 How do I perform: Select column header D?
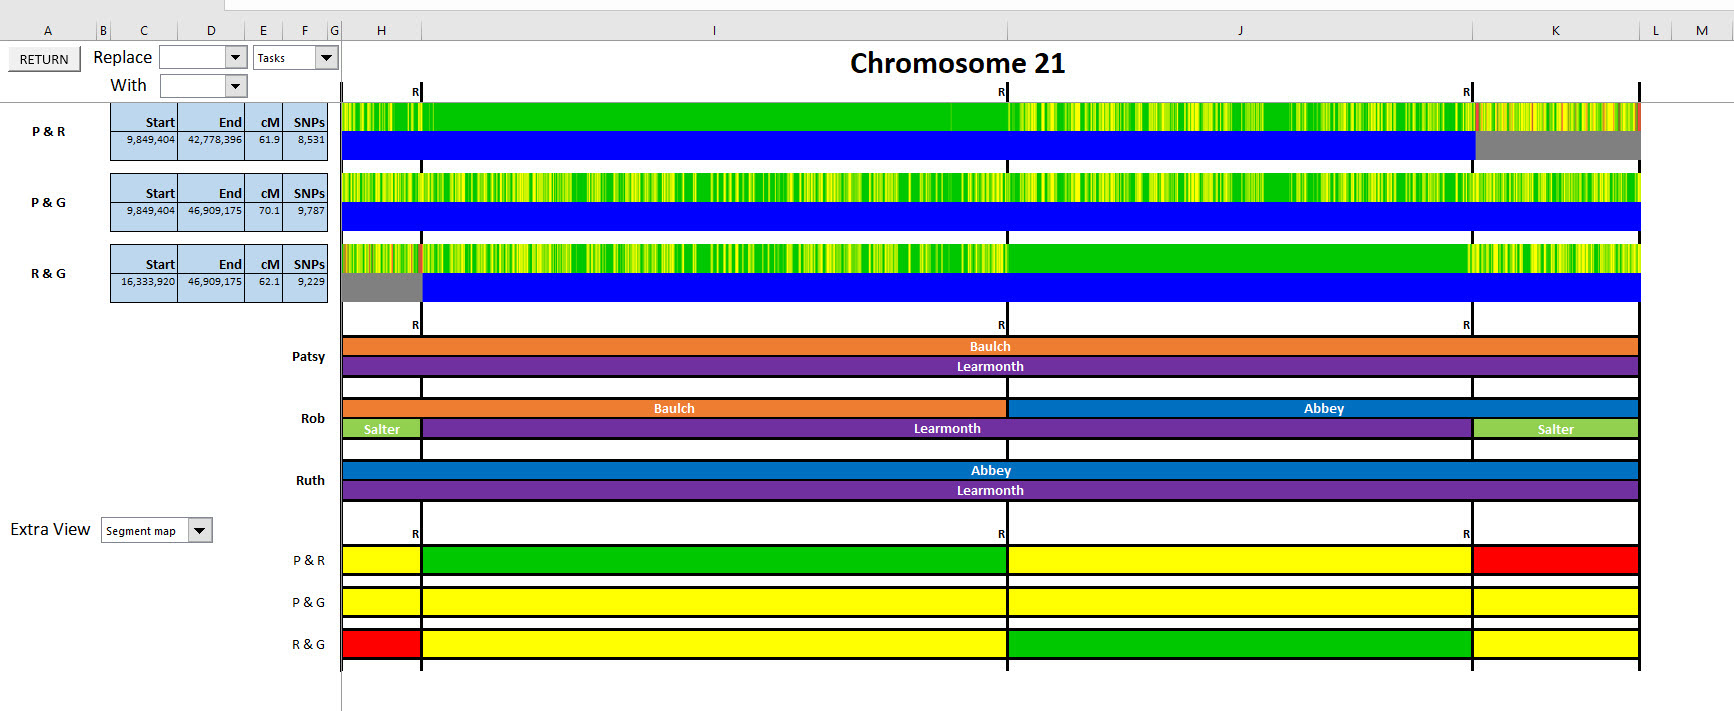(211, 31)
